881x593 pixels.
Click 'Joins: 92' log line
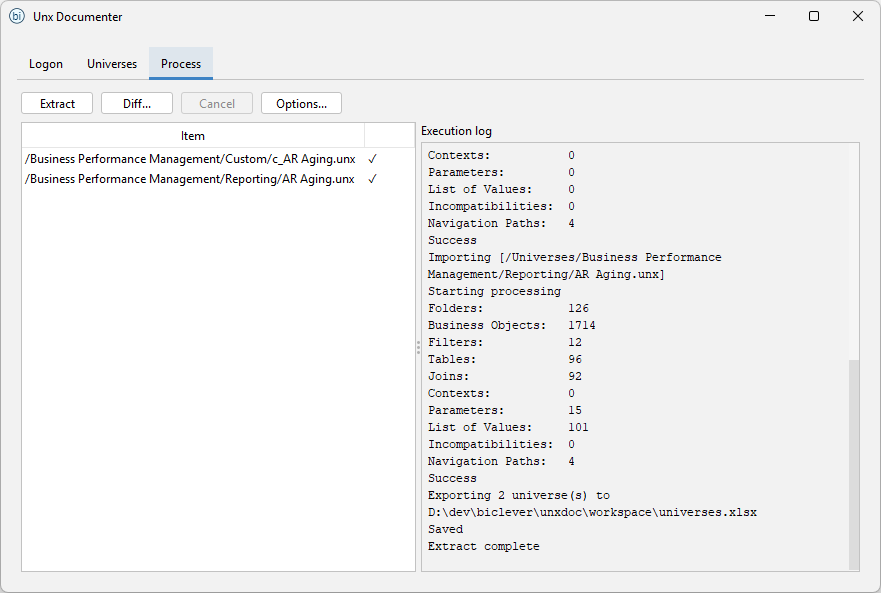point(505,376)
